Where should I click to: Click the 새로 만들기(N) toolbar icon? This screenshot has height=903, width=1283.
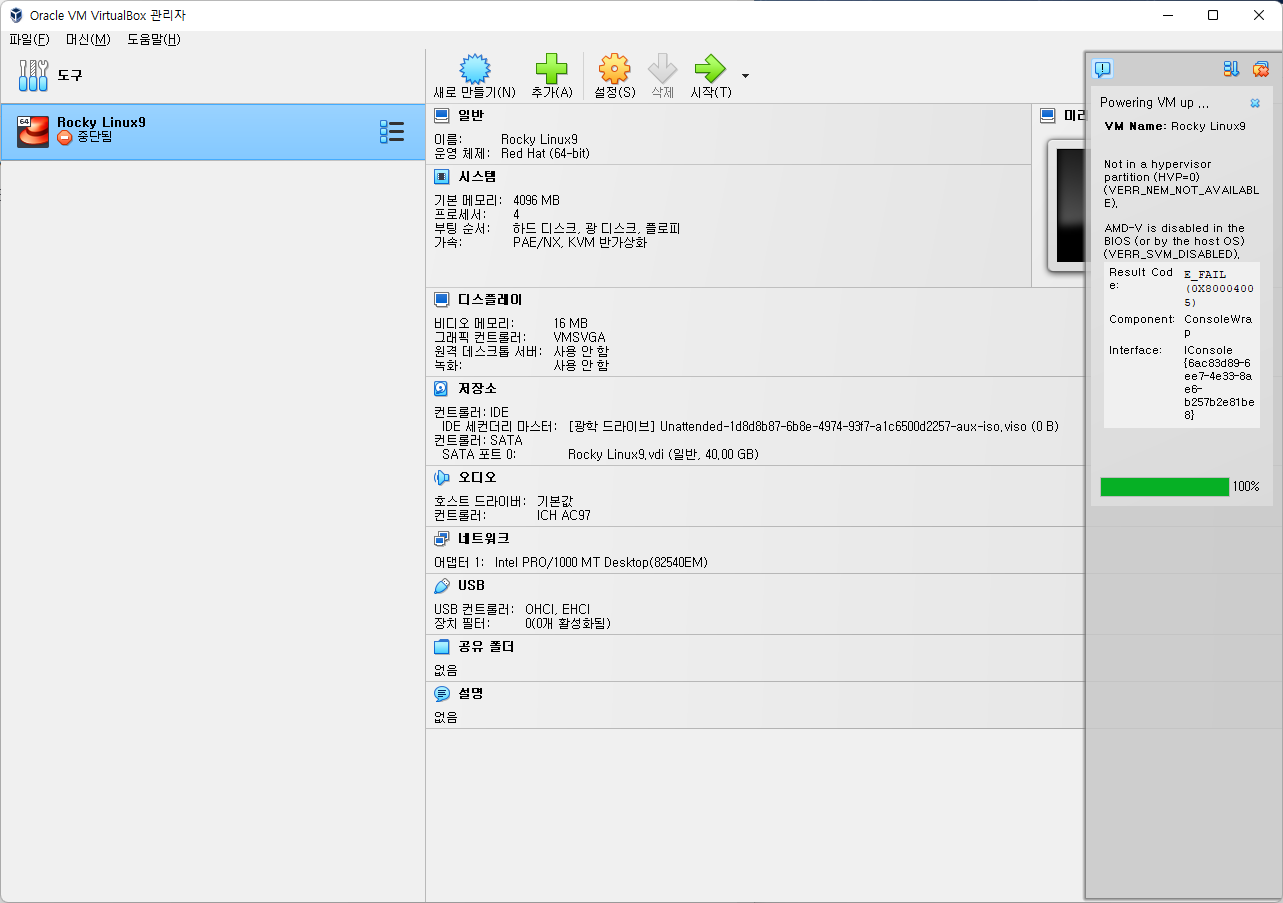pyautogui.click(x=475, y=69)
